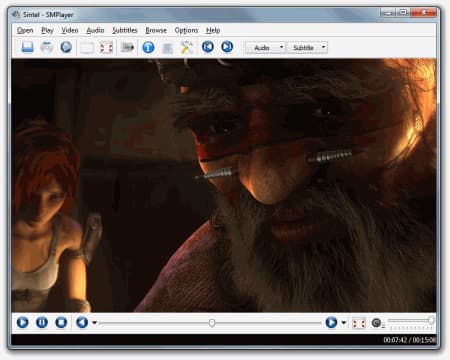This screenshot has height=360, width=450.
Task: Open the rewind options dropdown arrow
Action: pyautogui.click(x=94, y=323)
